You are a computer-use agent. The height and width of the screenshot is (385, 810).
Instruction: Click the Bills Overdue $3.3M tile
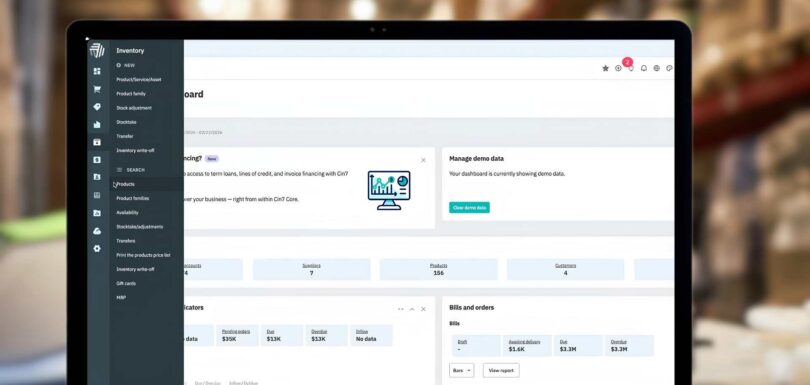click(629, 346)
